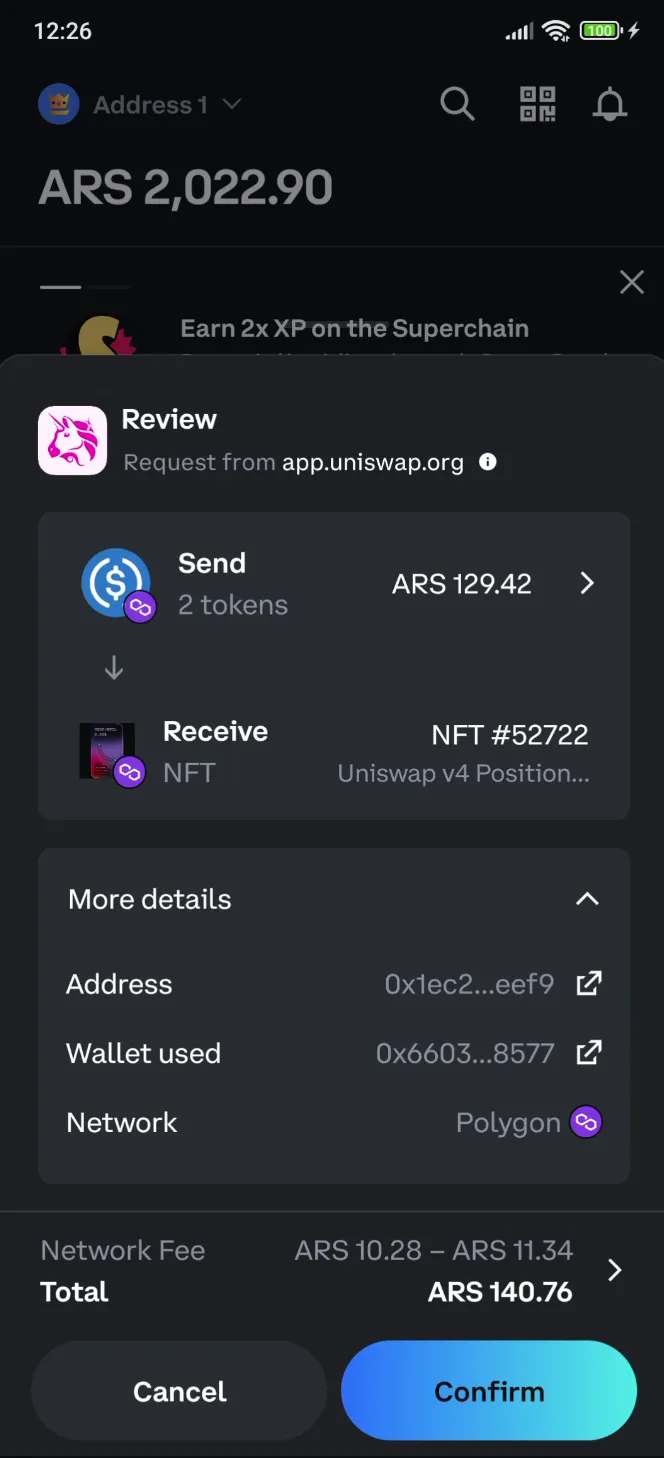Image resolution: width=664 pixels, height=1458 pixels.
Task: Open external link for Wallet used
Action: 589,1053
